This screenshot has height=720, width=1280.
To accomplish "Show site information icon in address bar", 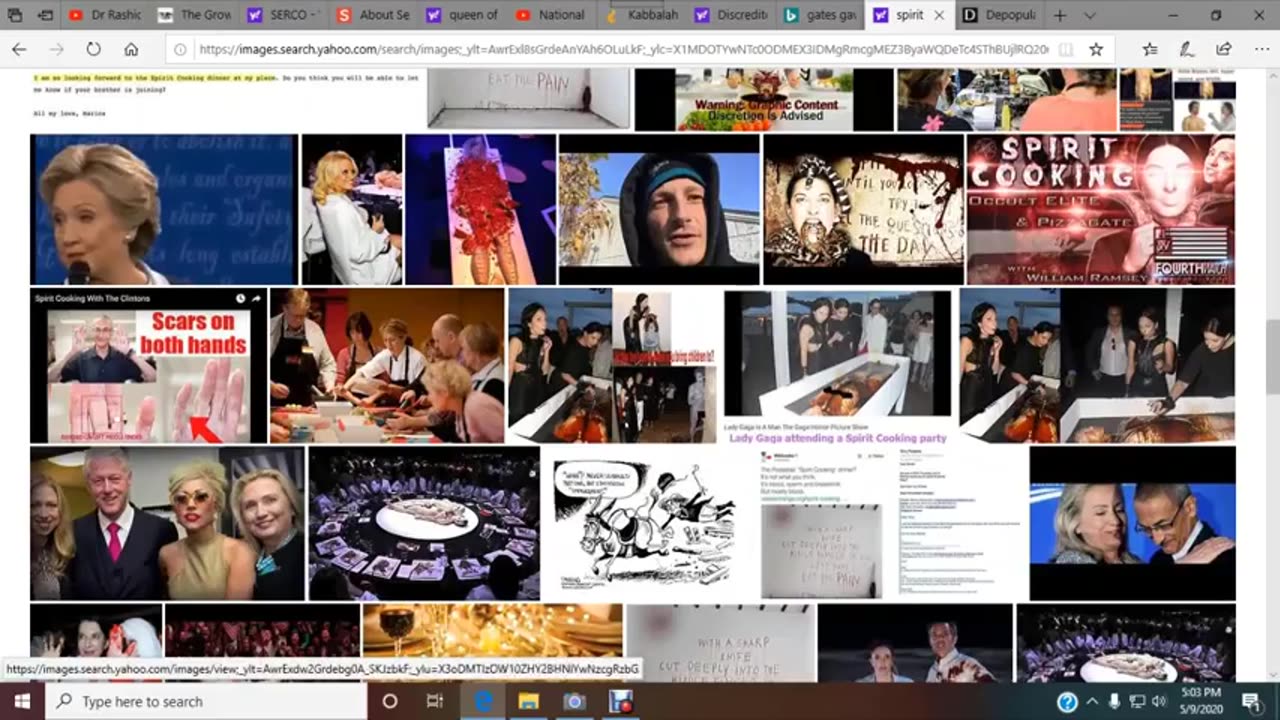I will point(180,49).
